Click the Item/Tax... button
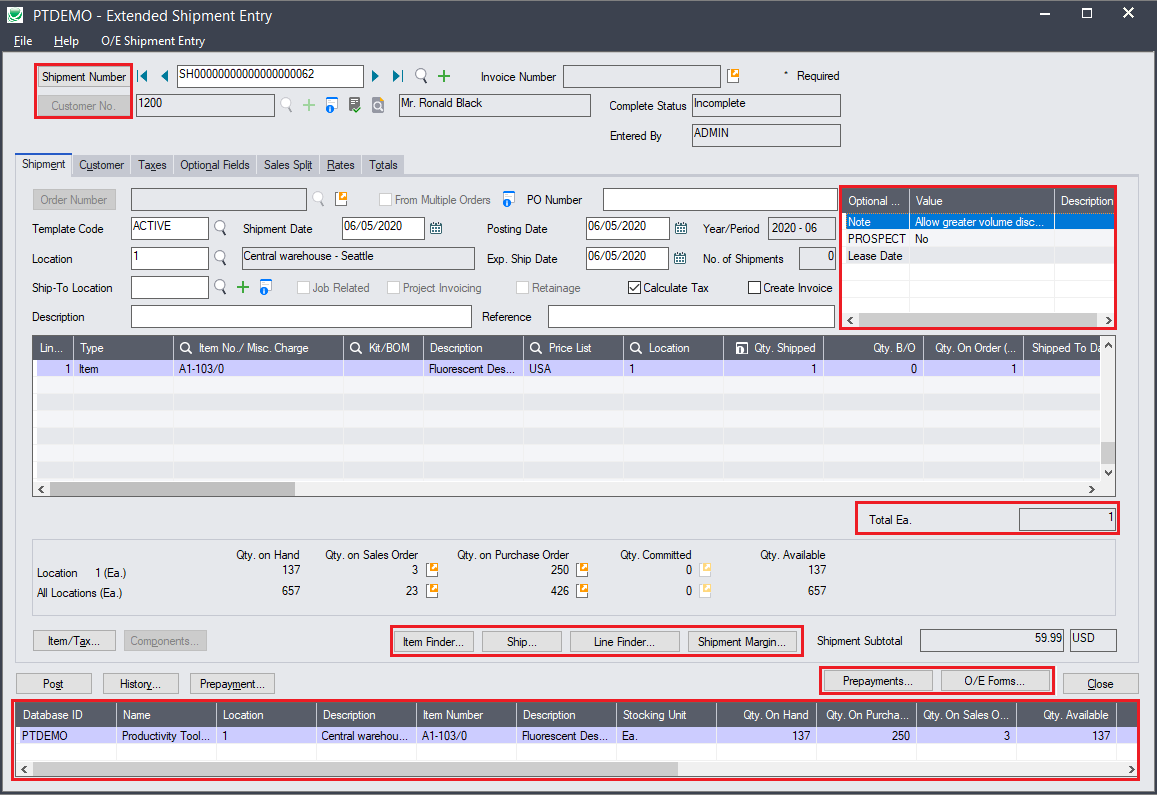The image size is (1157, 795). click(74, 641)
